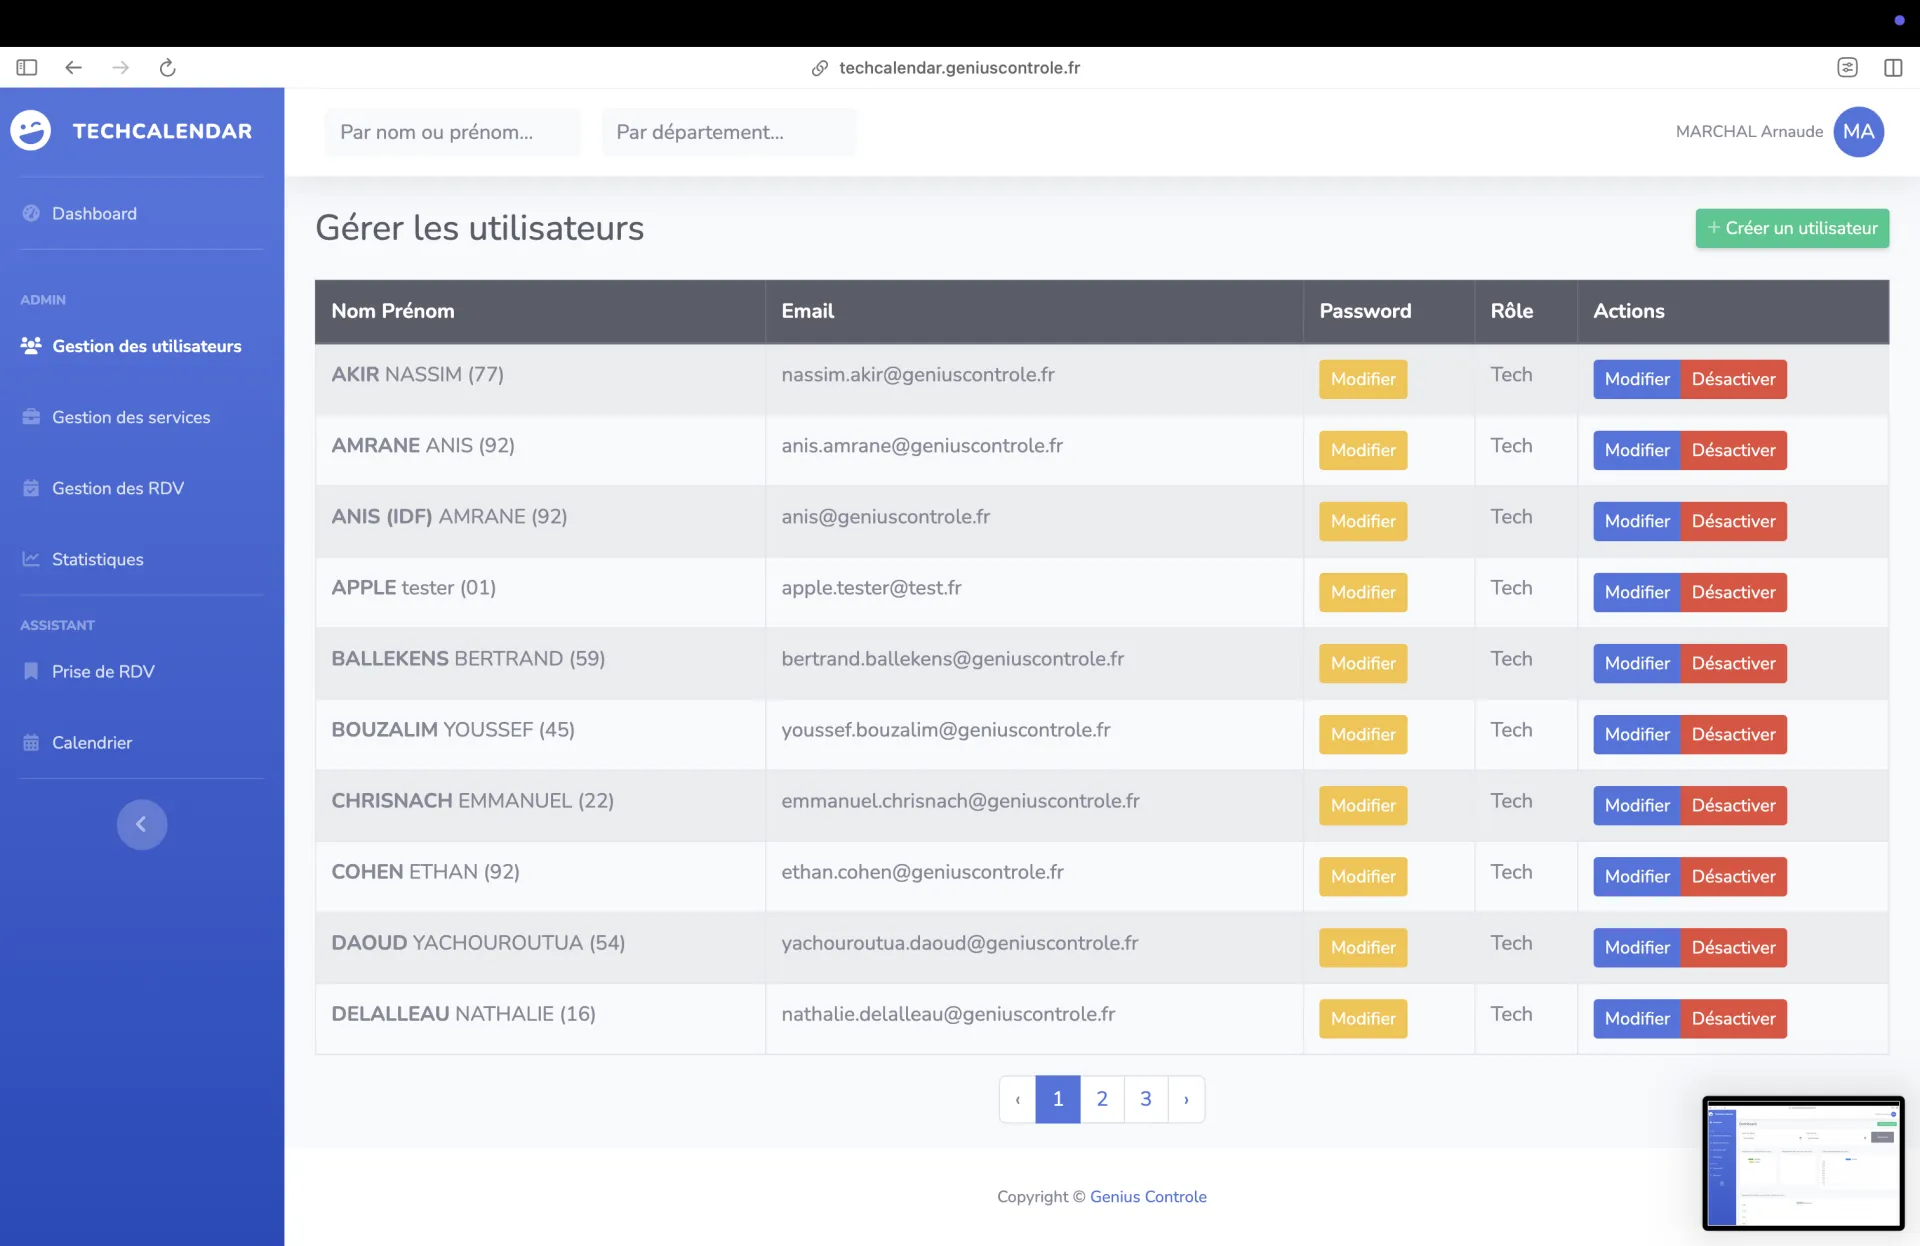Toggle the browser sidebar panel icon
Viewport: 1920px width, 1246px height.
tap(27, 67)
